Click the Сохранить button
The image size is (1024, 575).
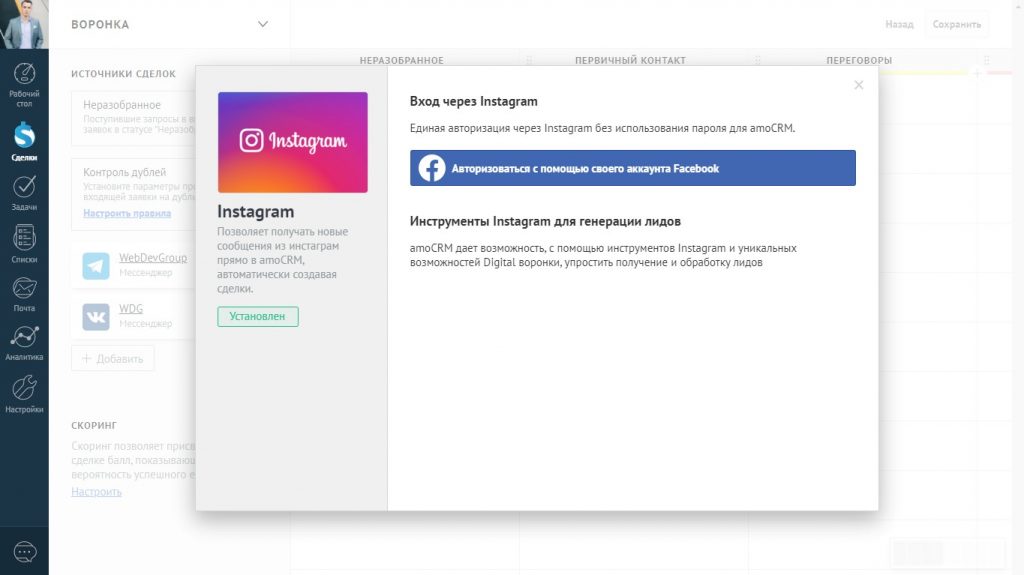click(x=957, y=24)
